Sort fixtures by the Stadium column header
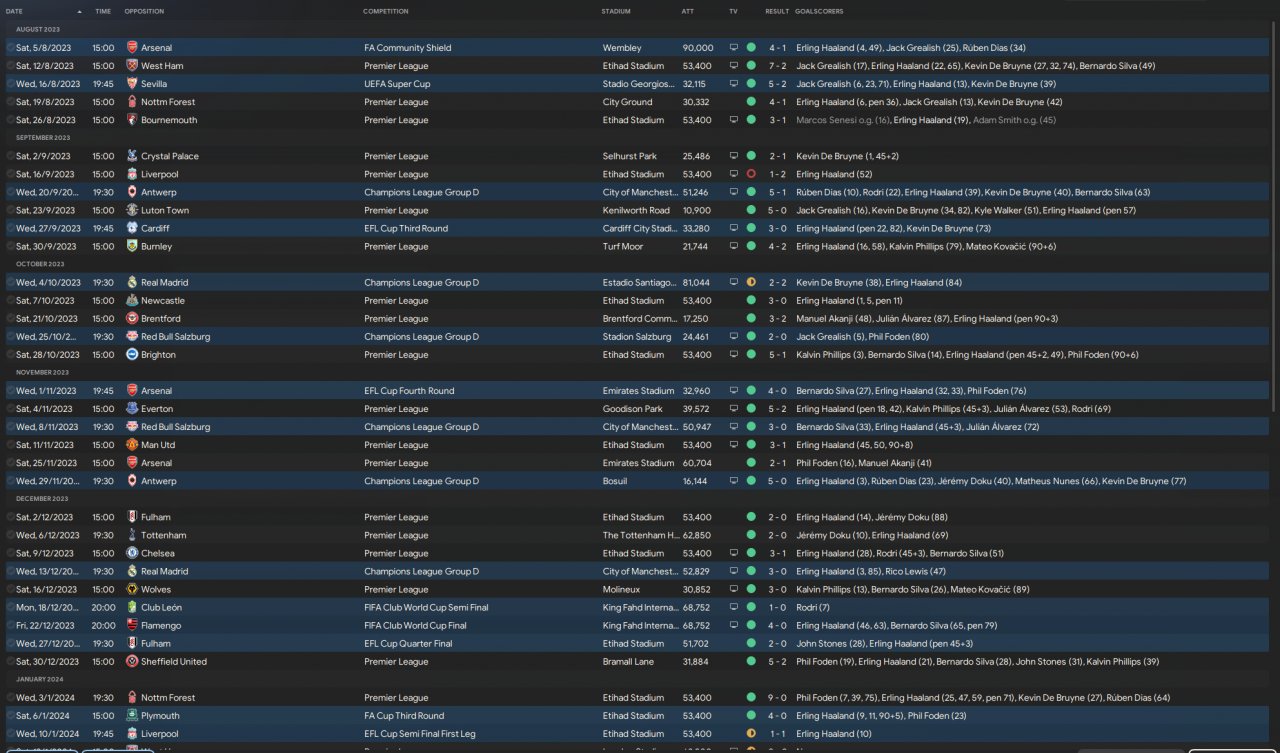This screenshot has height=753, width=1280. coord(616,11)
